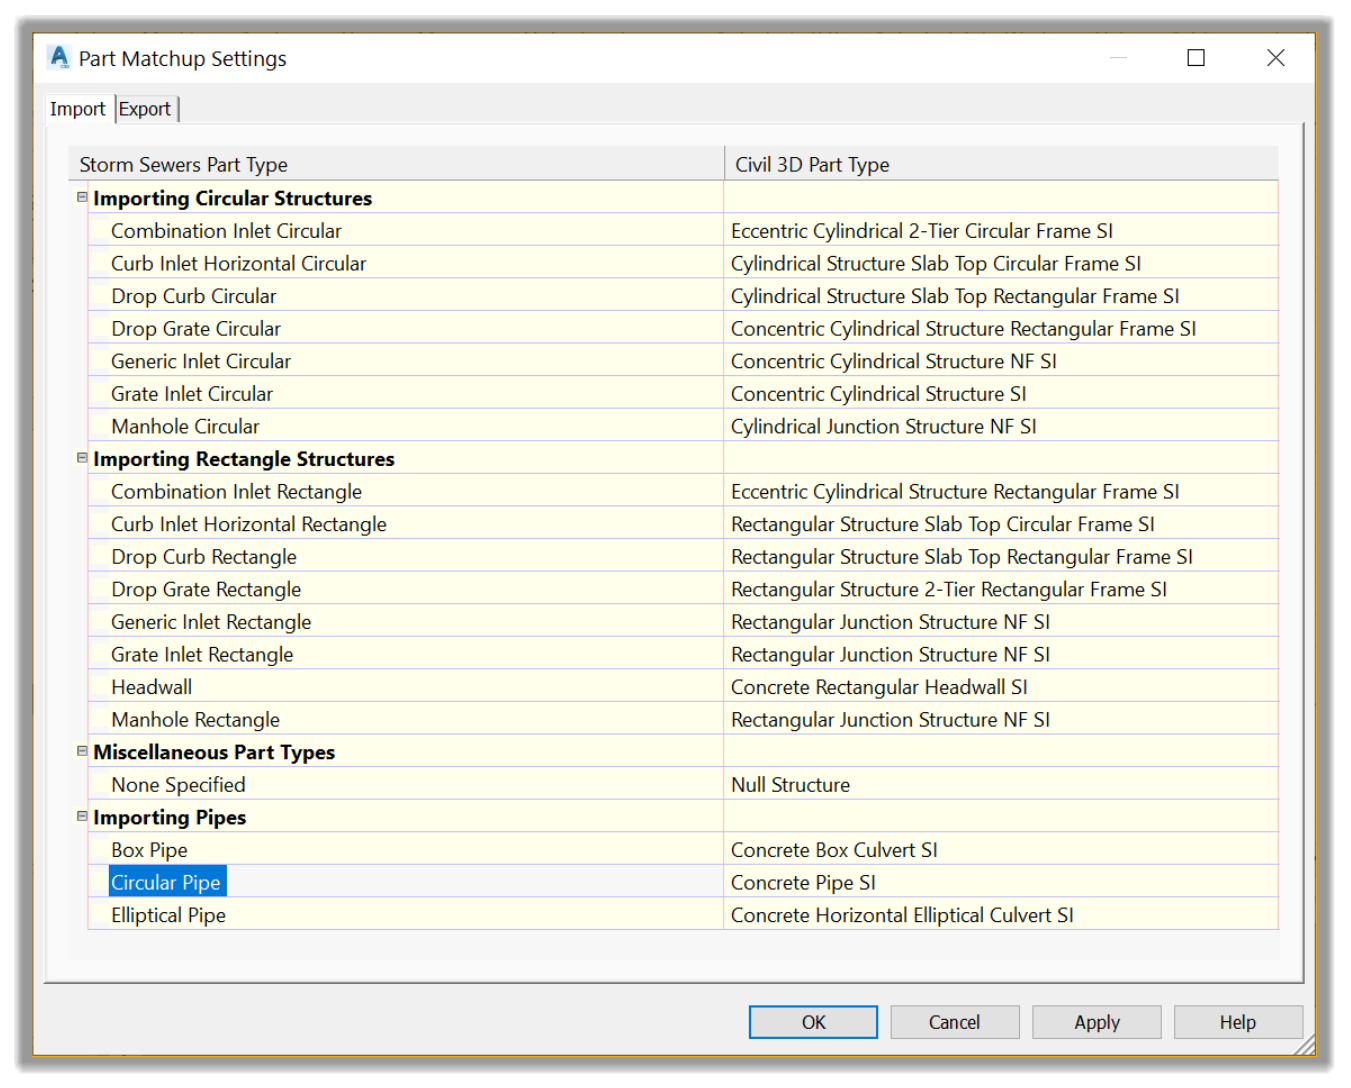This screenshot has width=1351, height=1088.
Task: Click Concentric Cylindrical Structure NF SI cell
Action: tap(1001, 361)
